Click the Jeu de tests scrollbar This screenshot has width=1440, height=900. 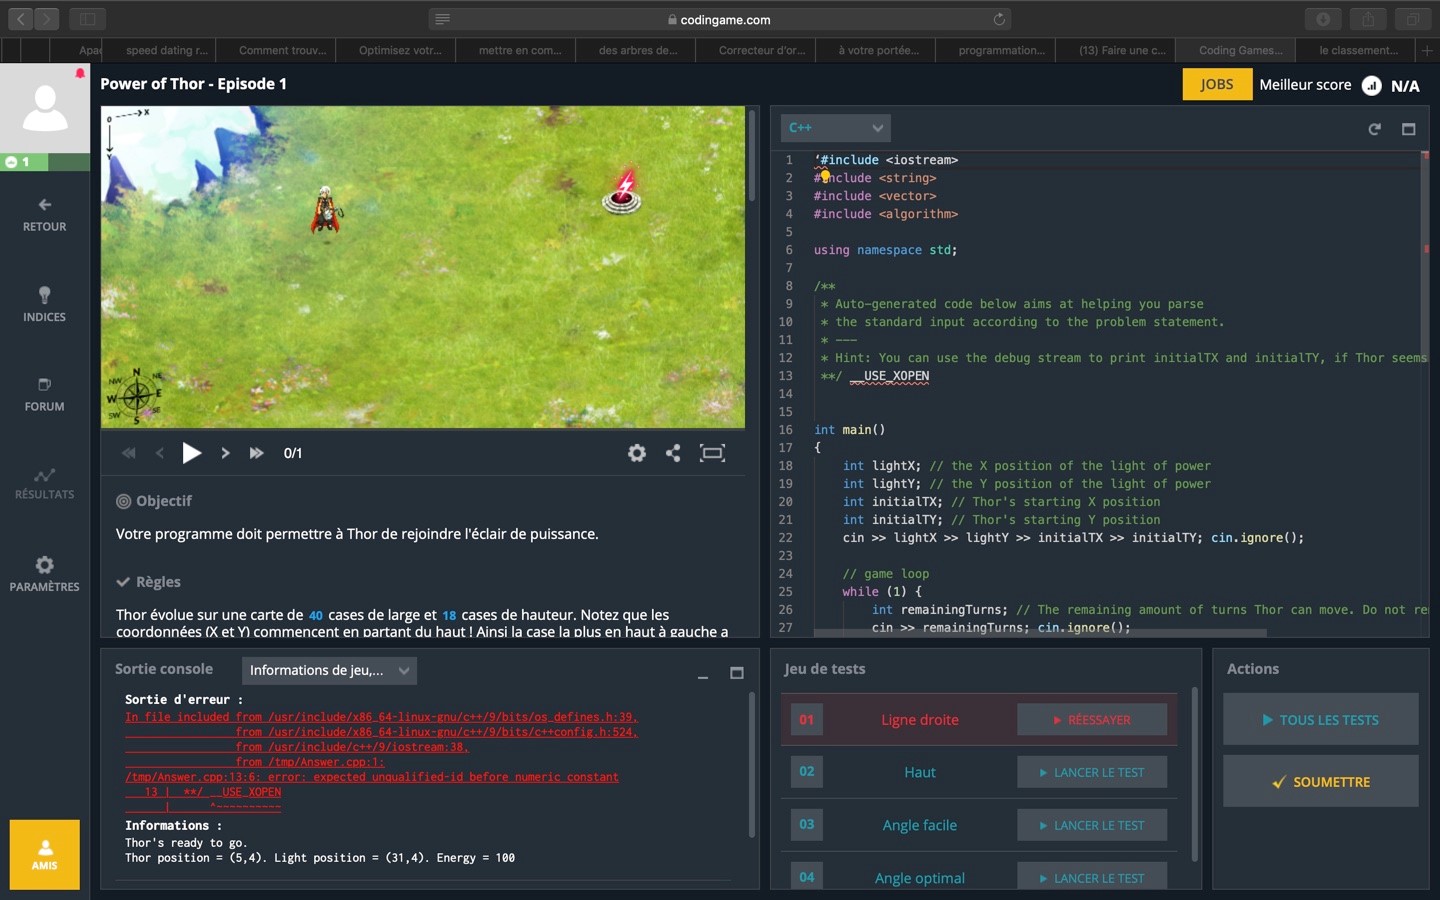(1195, 773)
